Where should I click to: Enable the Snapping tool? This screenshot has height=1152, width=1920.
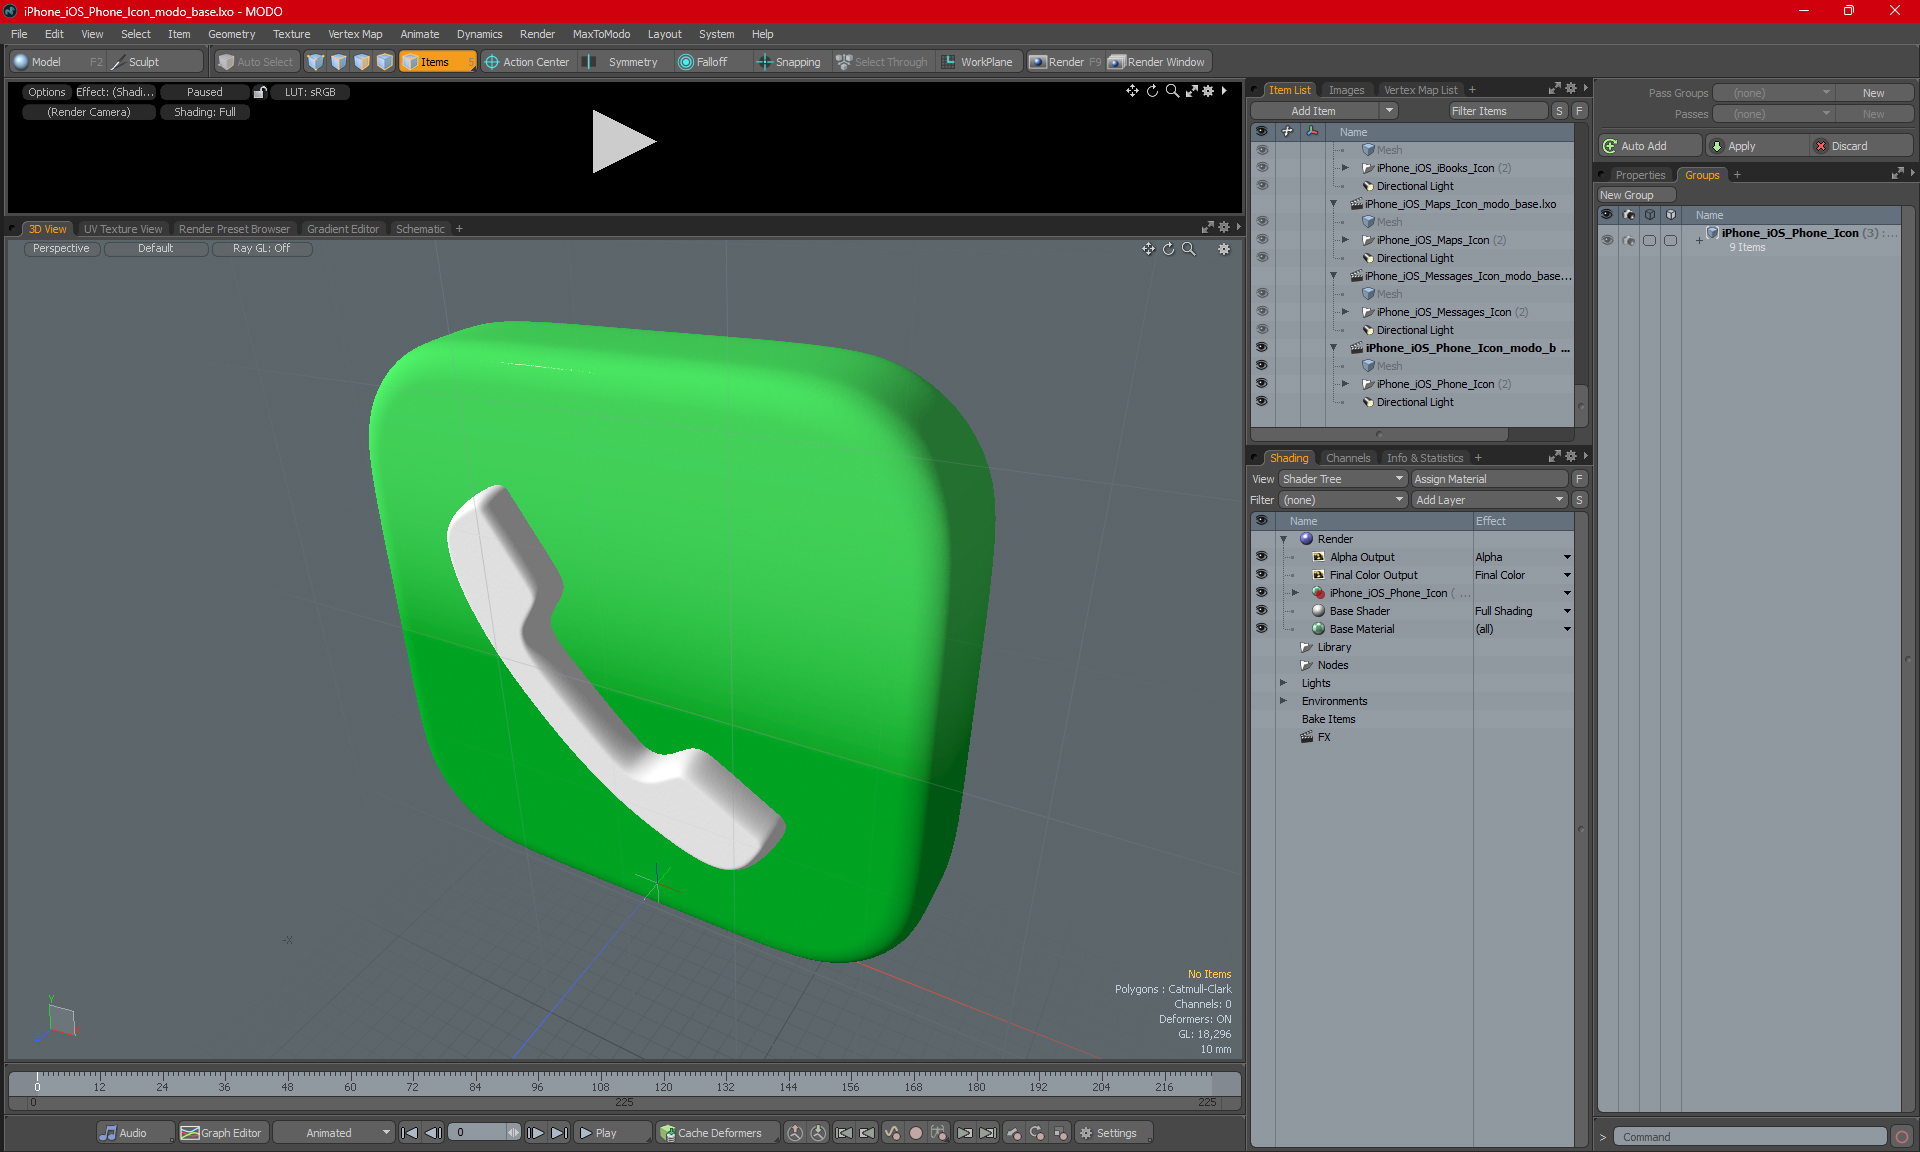click(788, 62)
